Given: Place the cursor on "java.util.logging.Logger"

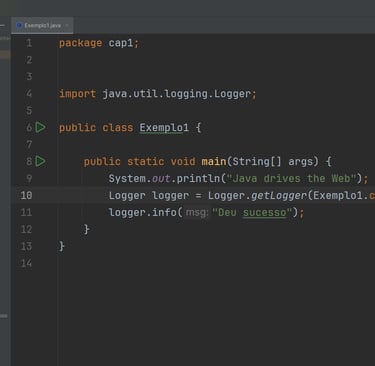Looking at the screenshot, I should coord(176,94).
